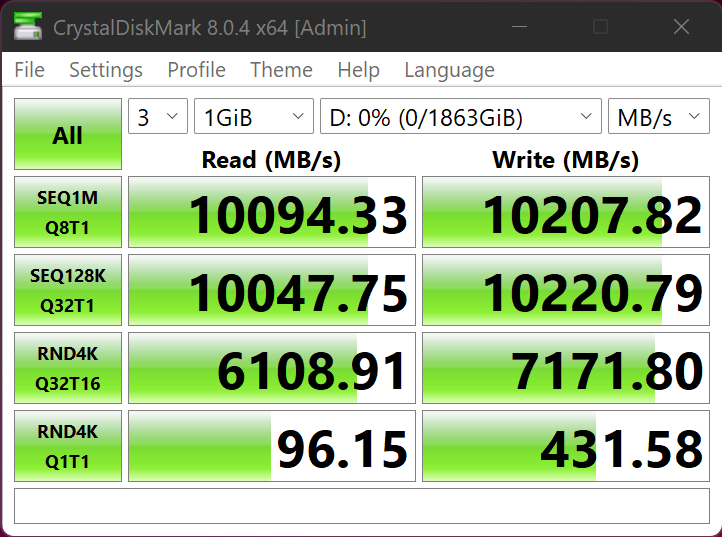
Task: Click the SEQ128K write result 10220.79
Action: pyautogui.click(x=566, y=290)
